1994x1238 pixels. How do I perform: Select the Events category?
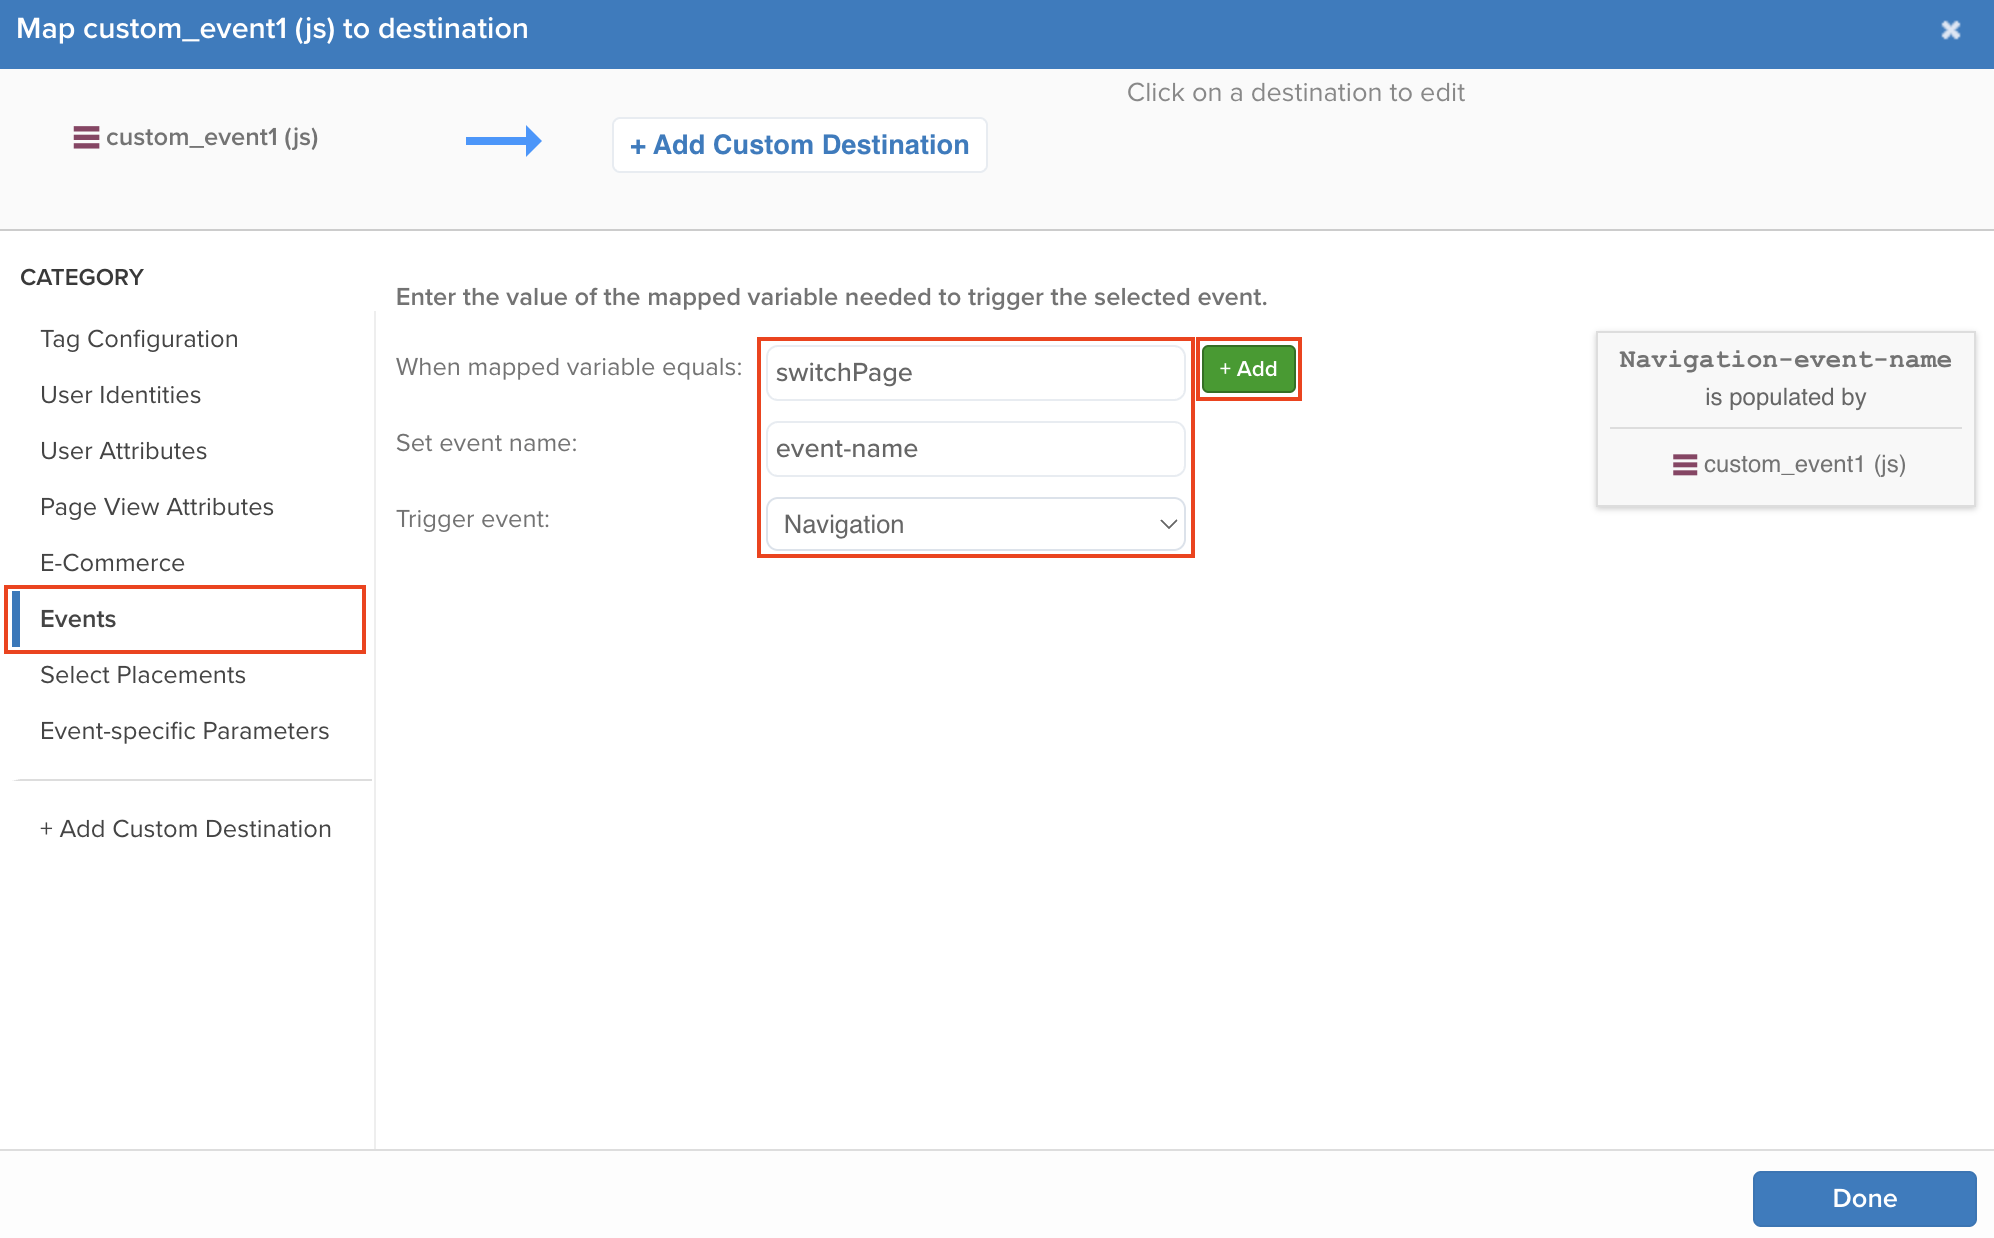(78, 619)
